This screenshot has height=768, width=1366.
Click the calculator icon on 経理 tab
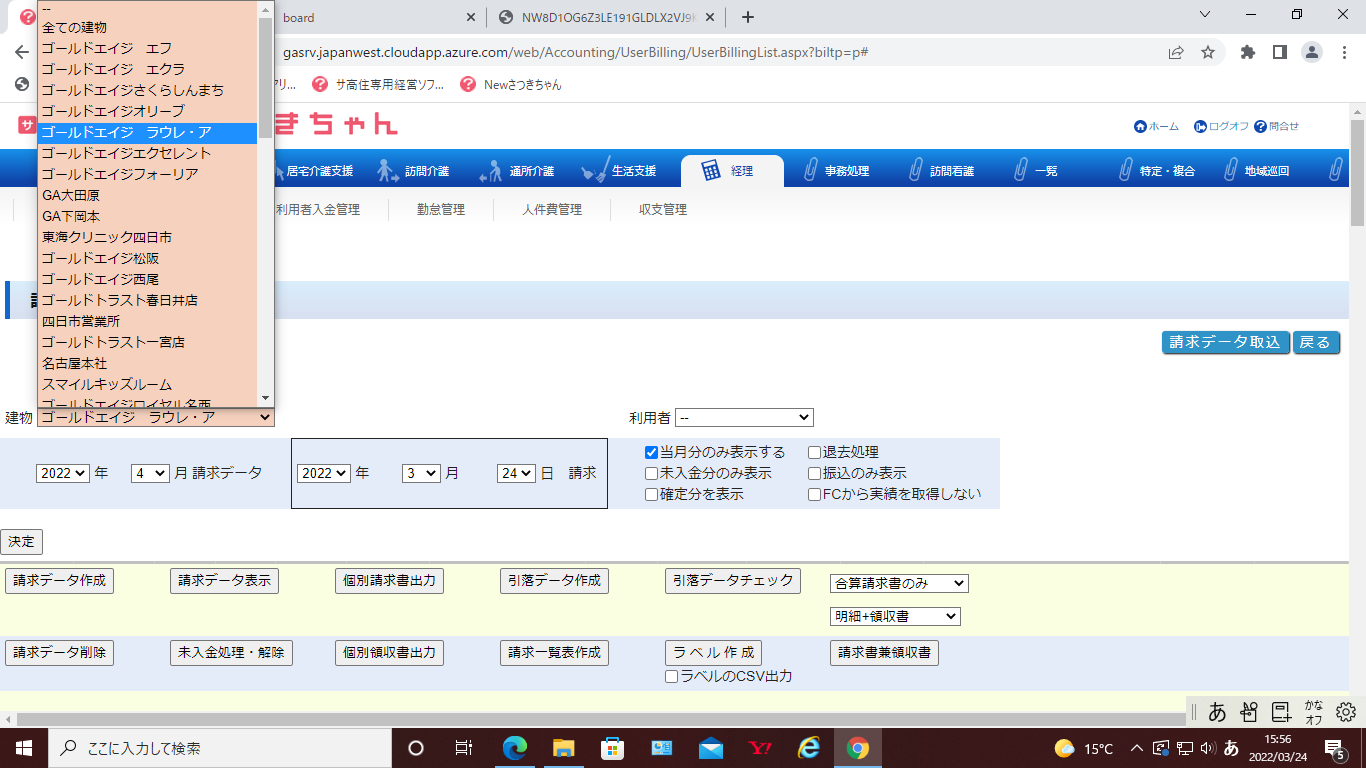pyautogui.click(x=711, y=171)
